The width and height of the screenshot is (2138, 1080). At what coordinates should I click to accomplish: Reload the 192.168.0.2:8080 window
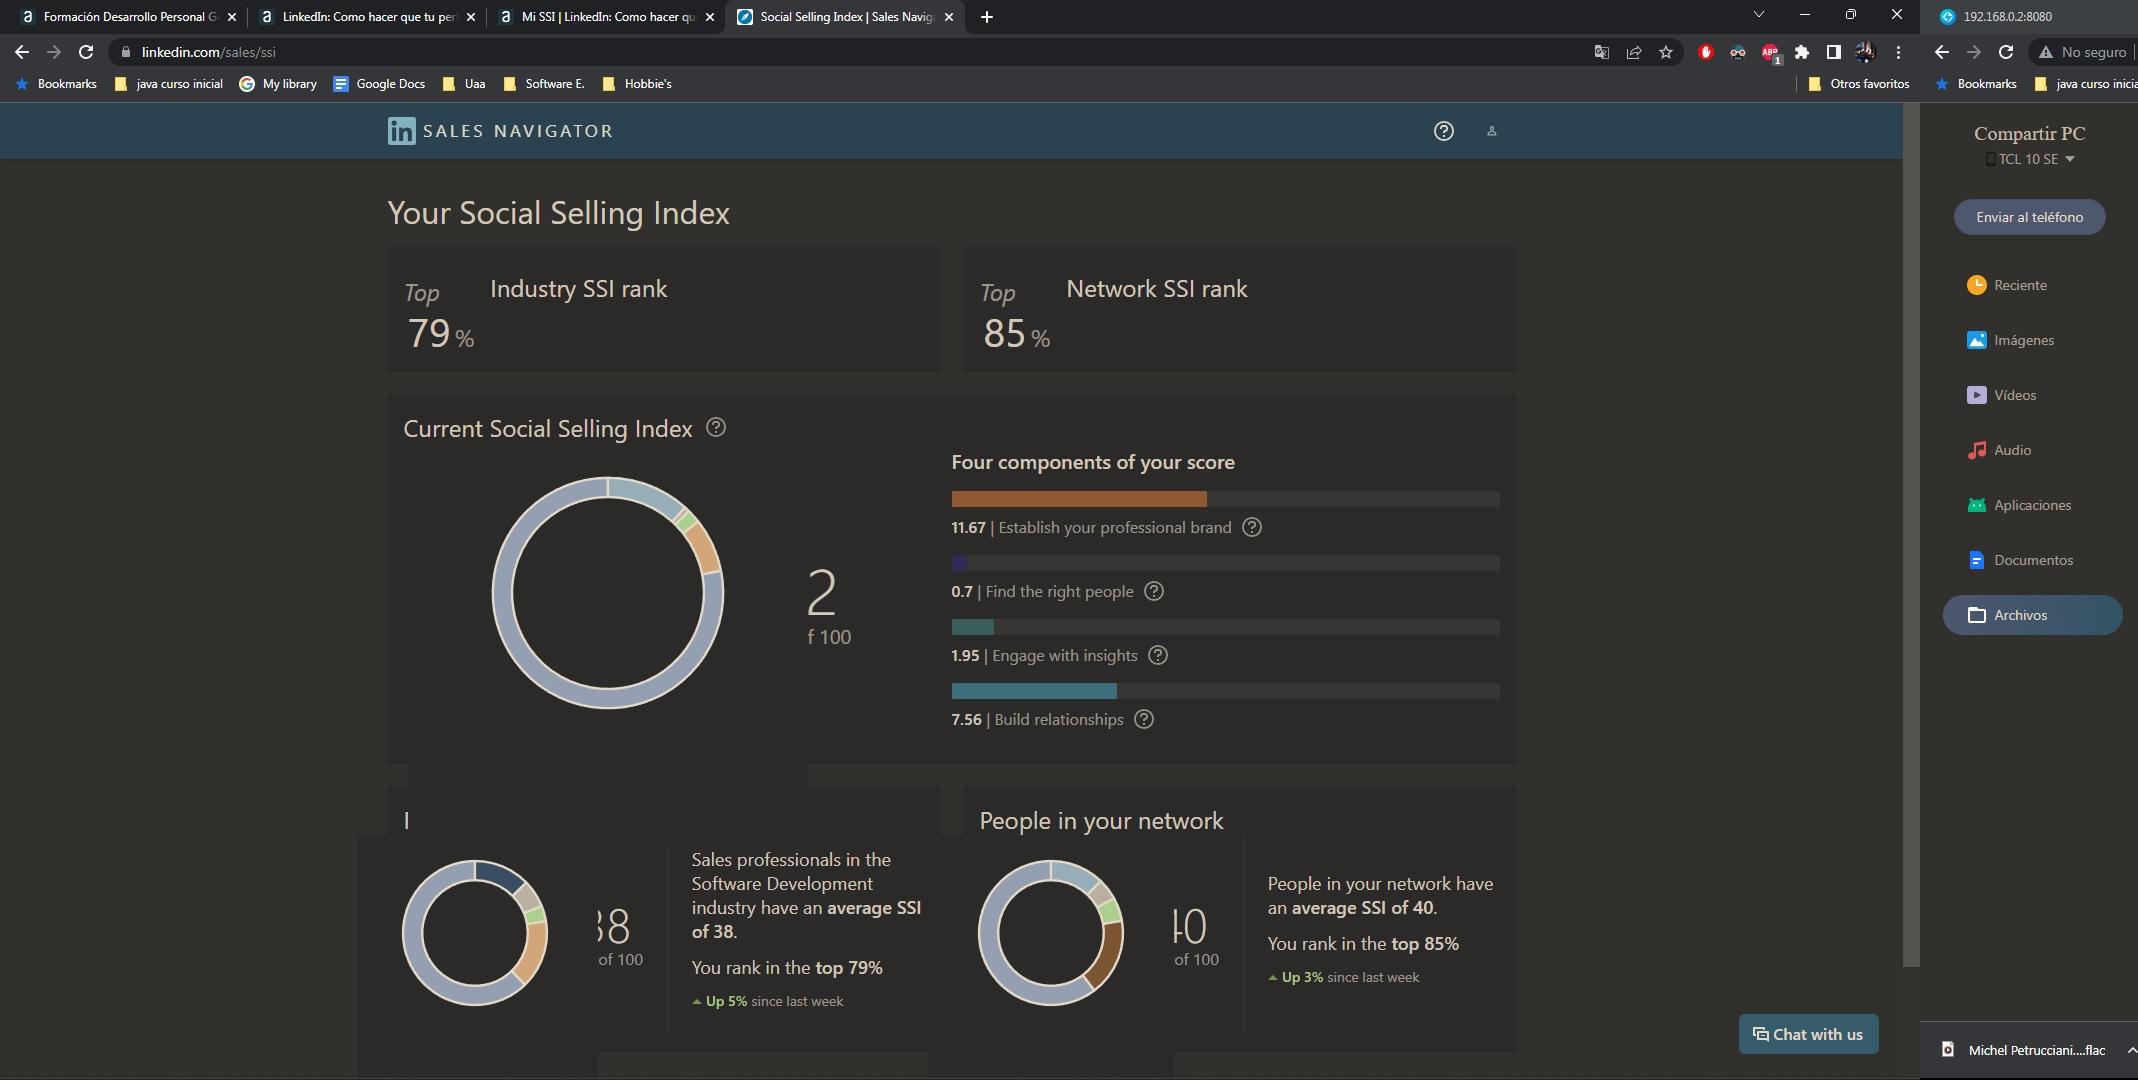coord(2006,52)
